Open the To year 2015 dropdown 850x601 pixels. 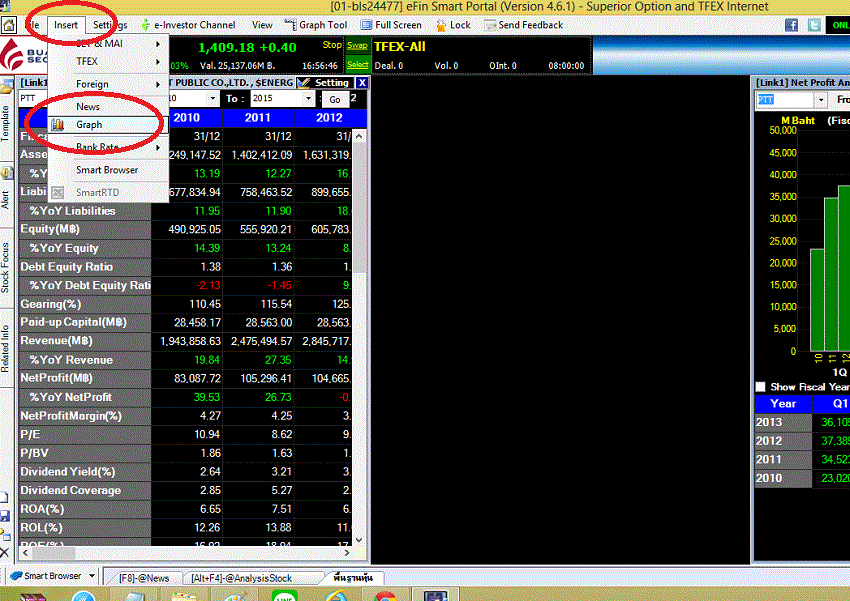308,99
